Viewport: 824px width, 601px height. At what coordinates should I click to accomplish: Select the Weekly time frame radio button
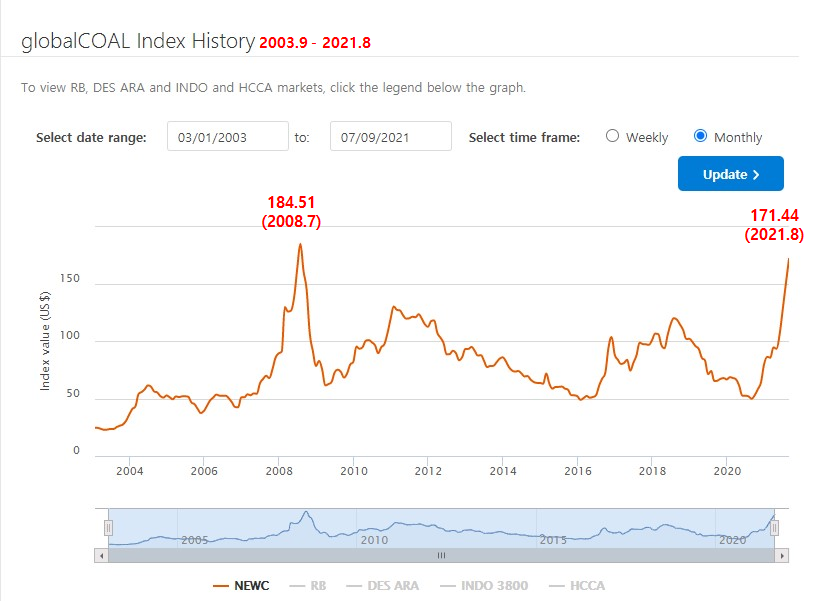pos(612,136)
